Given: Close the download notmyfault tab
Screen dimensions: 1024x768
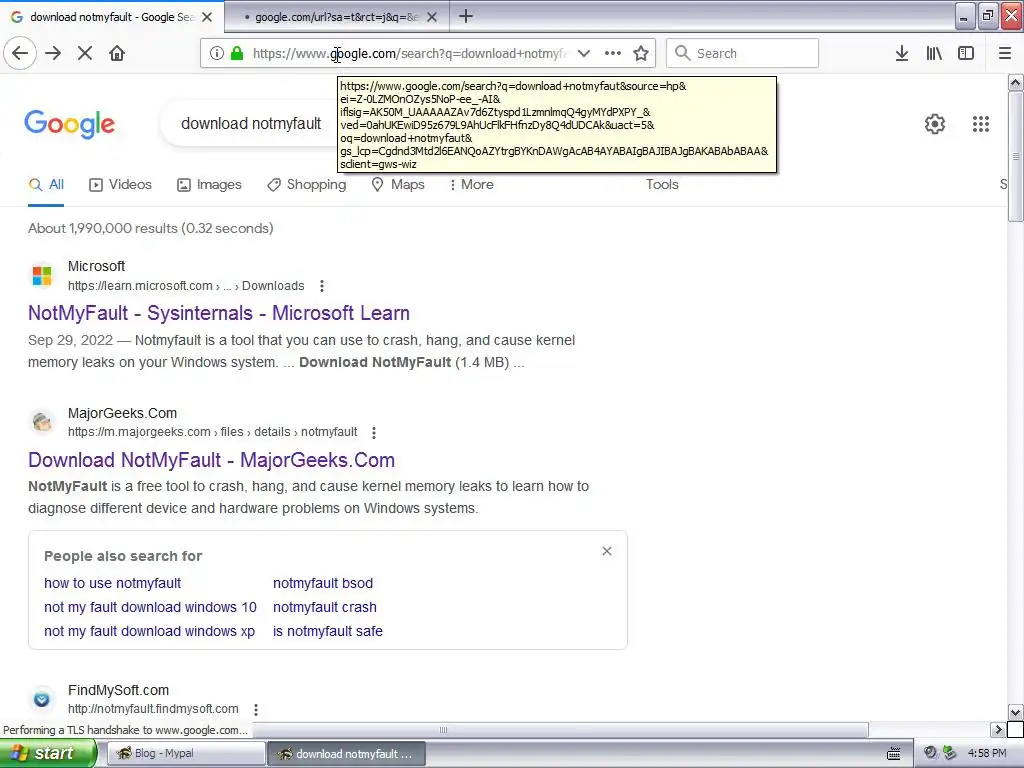Looking at the screenshot, I should 207,17.
